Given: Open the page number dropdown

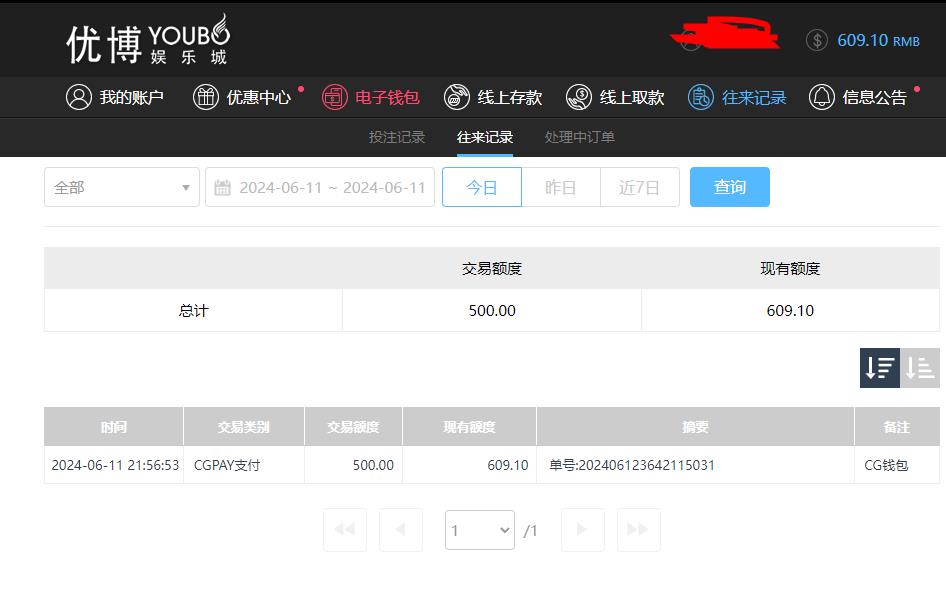Looking at the screenshot, I should 480,530.
